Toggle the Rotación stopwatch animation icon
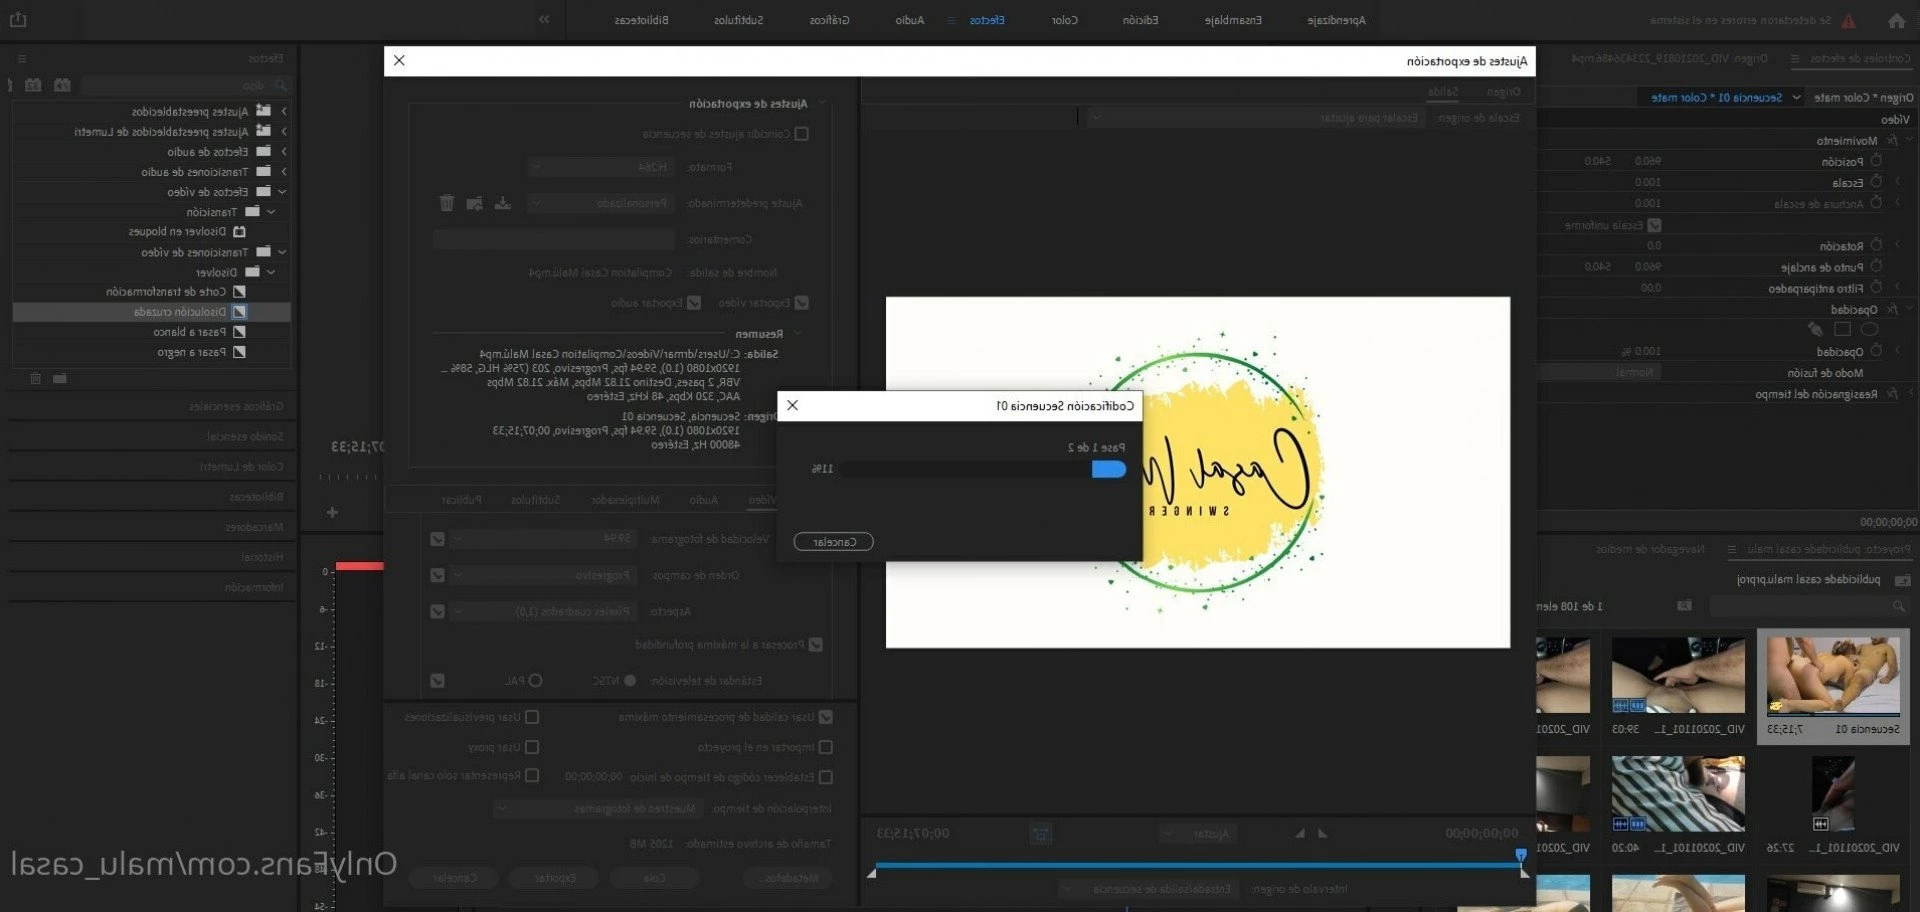The width and height of the screenshot is (1920, 912). 1876,245
